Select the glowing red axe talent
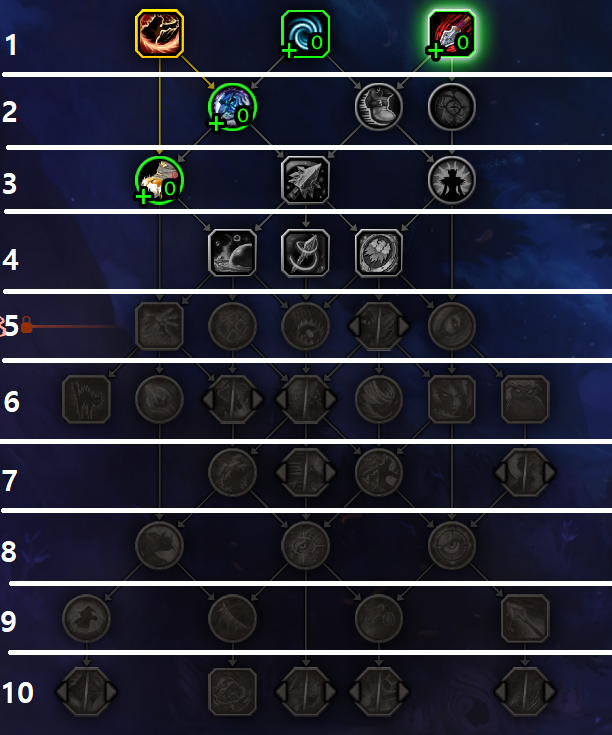612x735 pixels. coord(452,33)
